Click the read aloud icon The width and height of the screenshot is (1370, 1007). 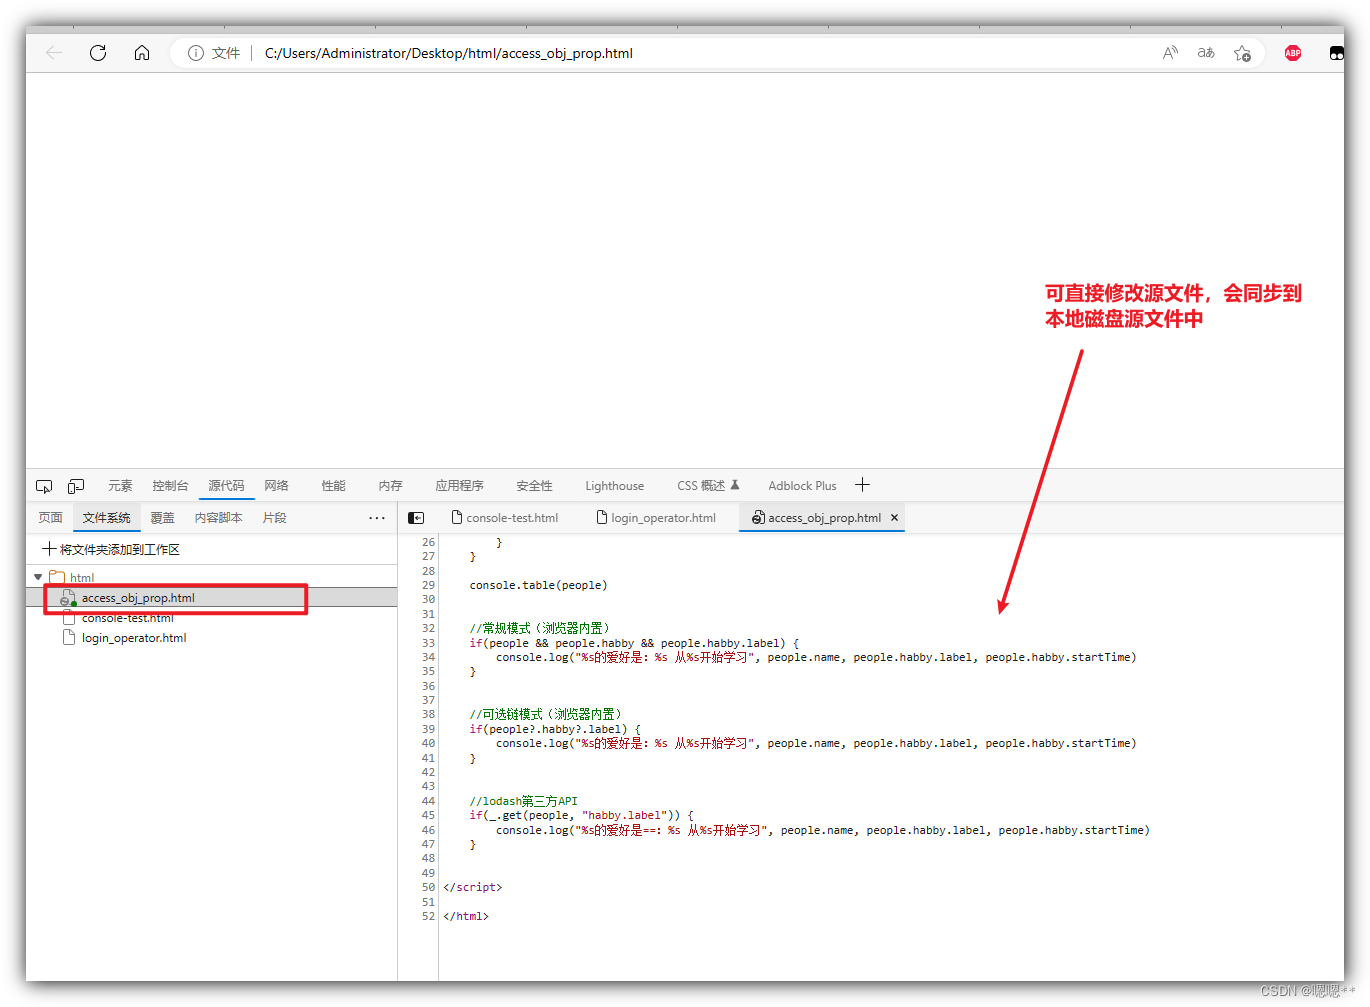1170,53
